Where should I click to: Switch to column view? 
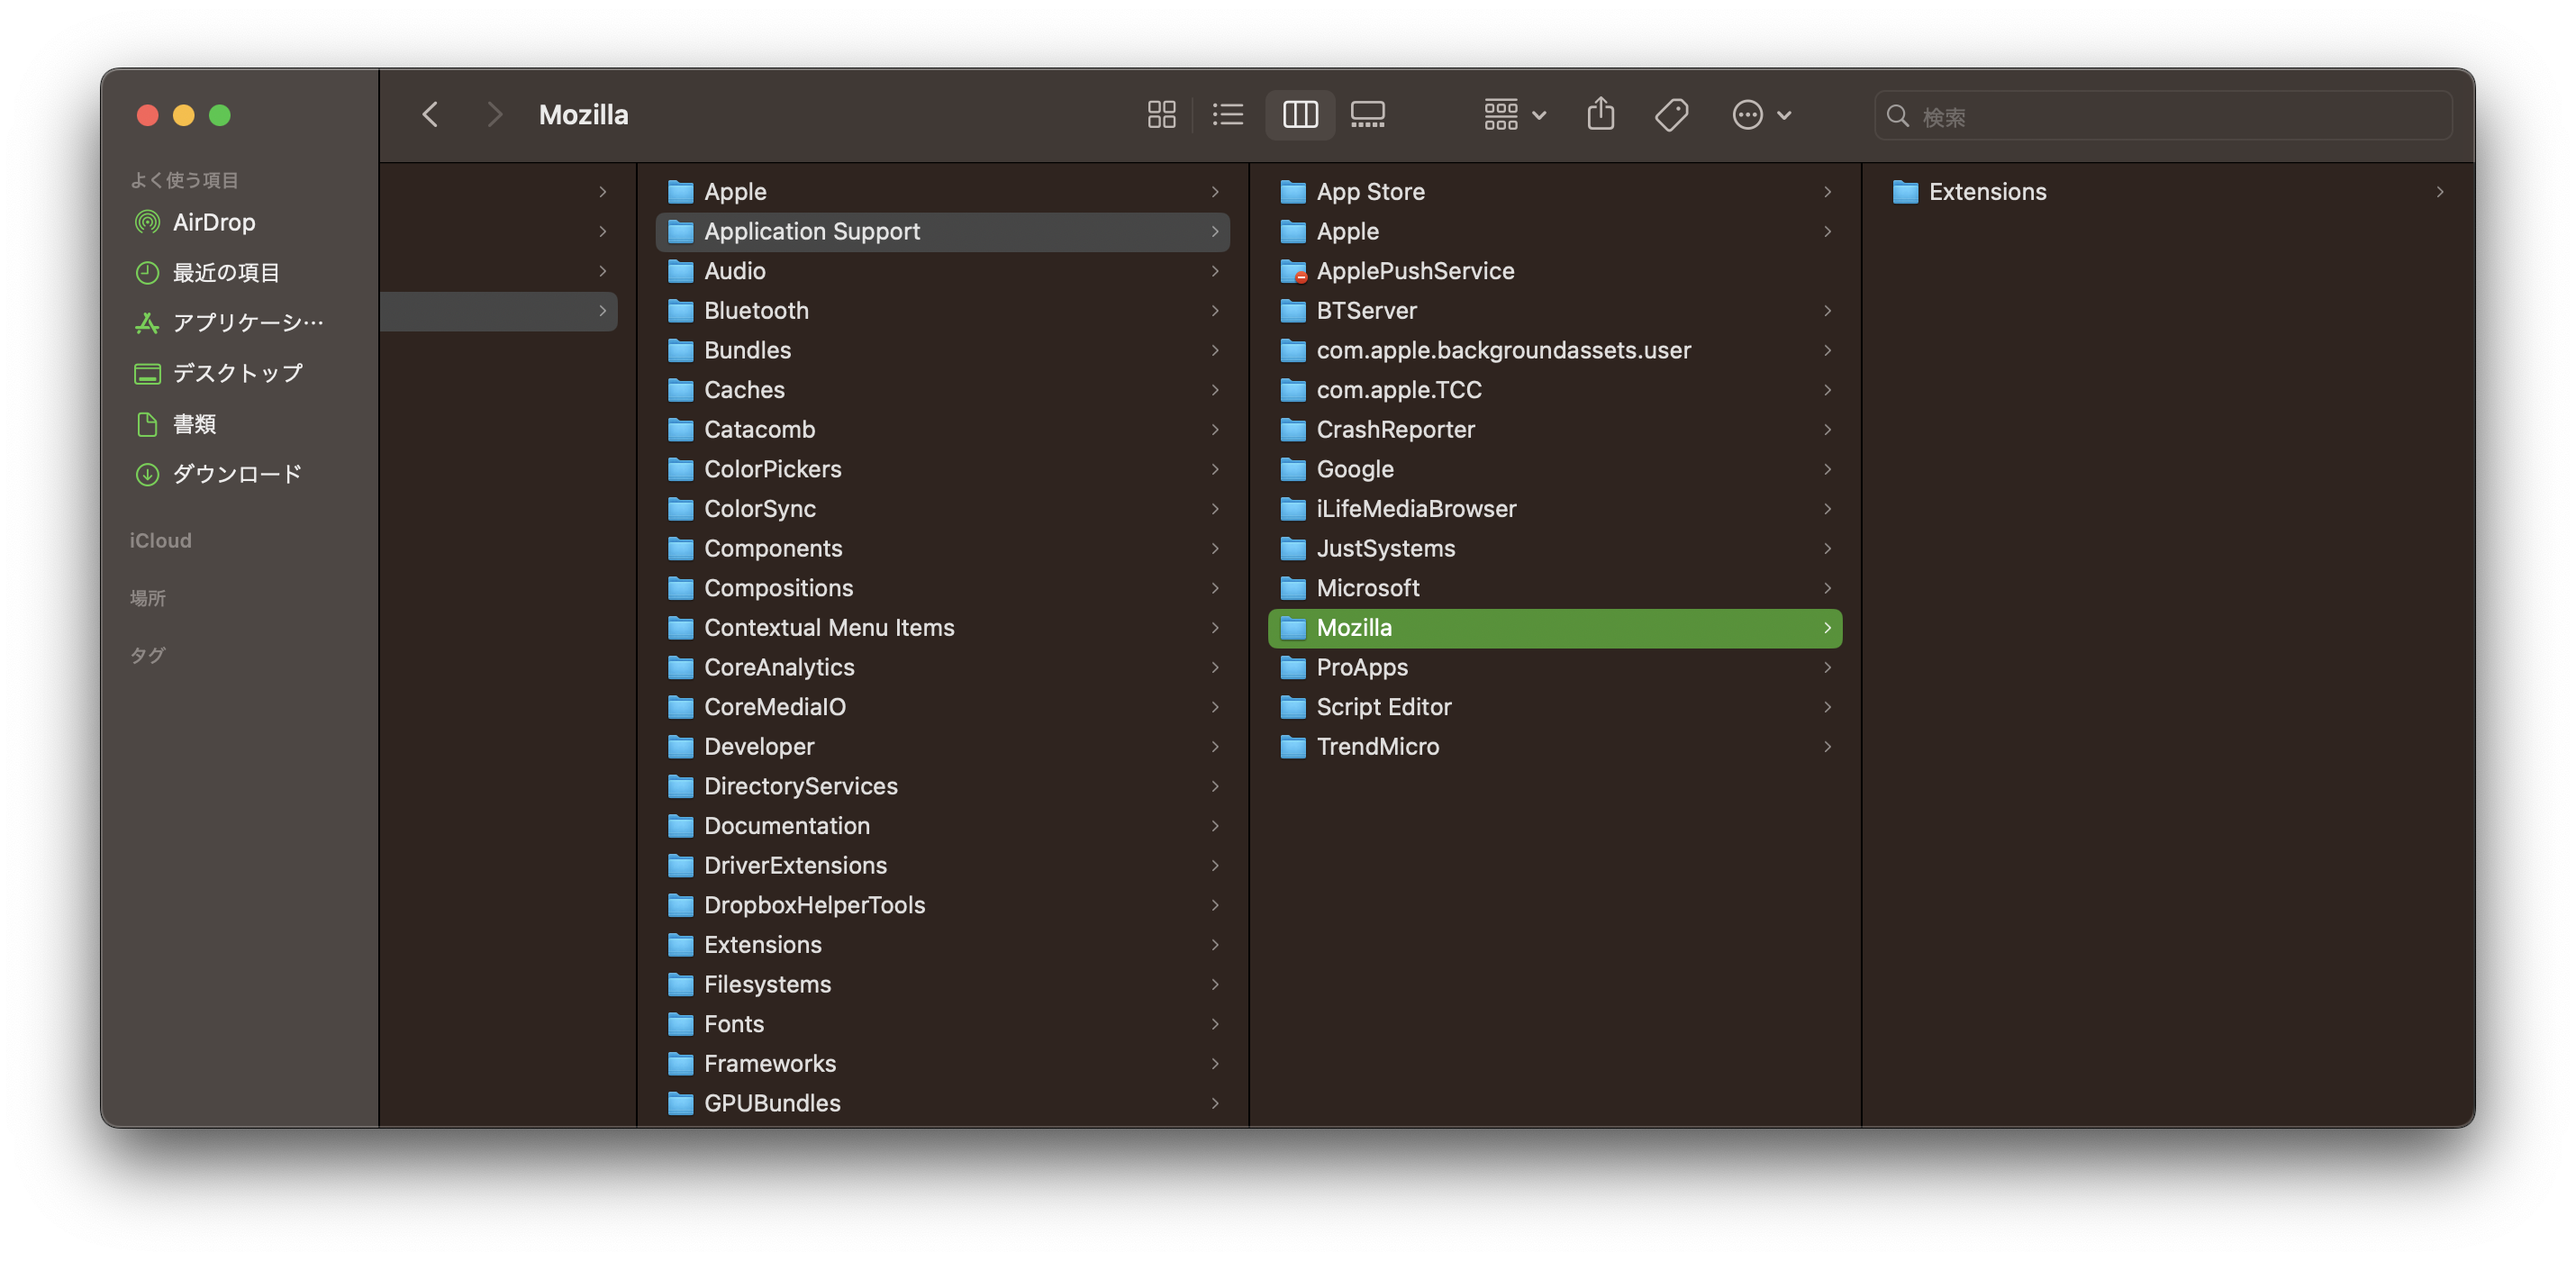pos(1300,115)
